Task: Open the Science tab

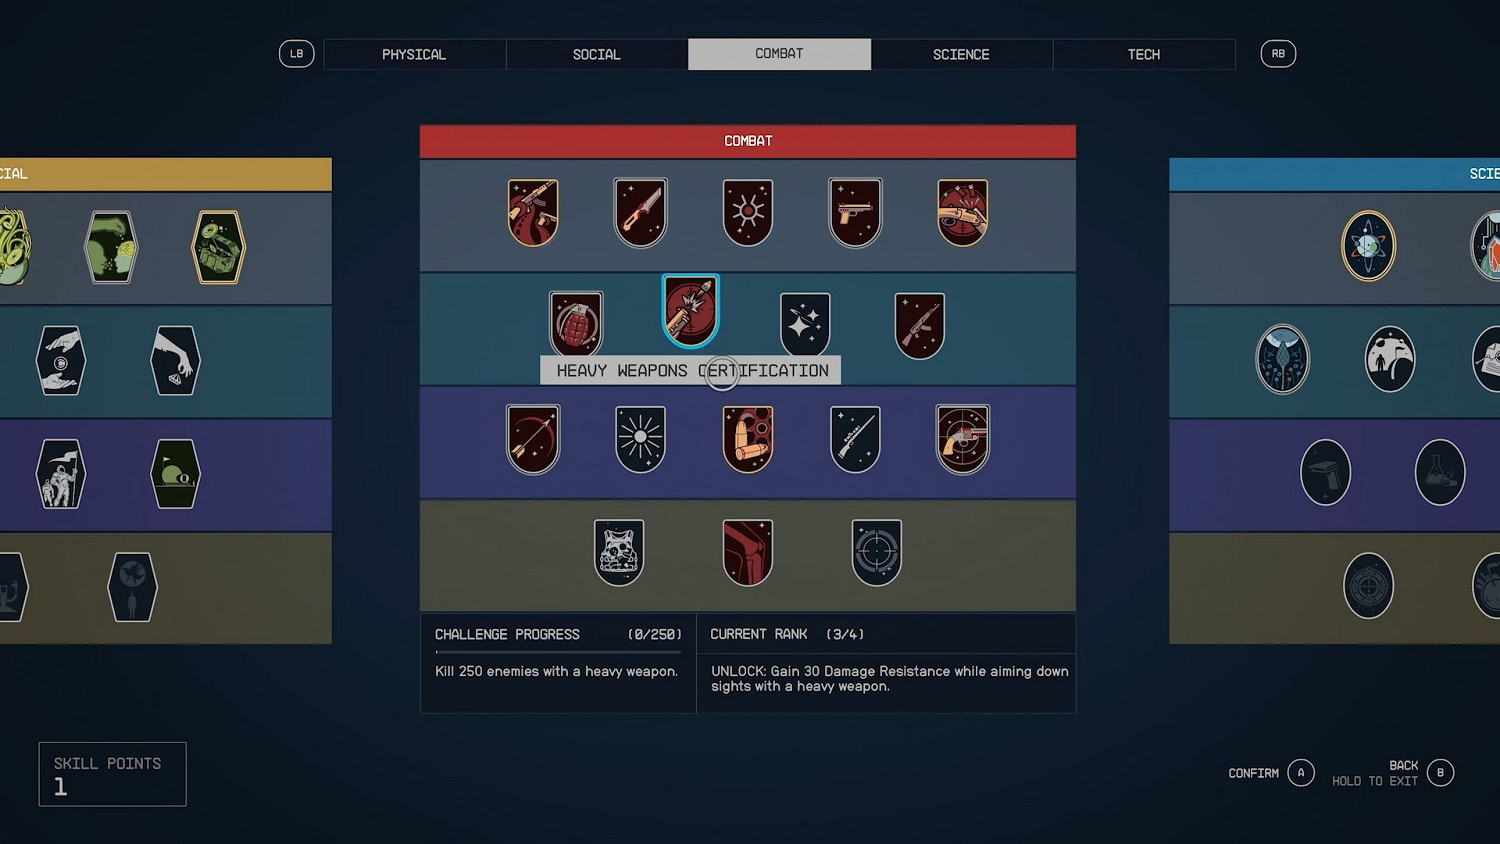Action: [x=961, y=54]
